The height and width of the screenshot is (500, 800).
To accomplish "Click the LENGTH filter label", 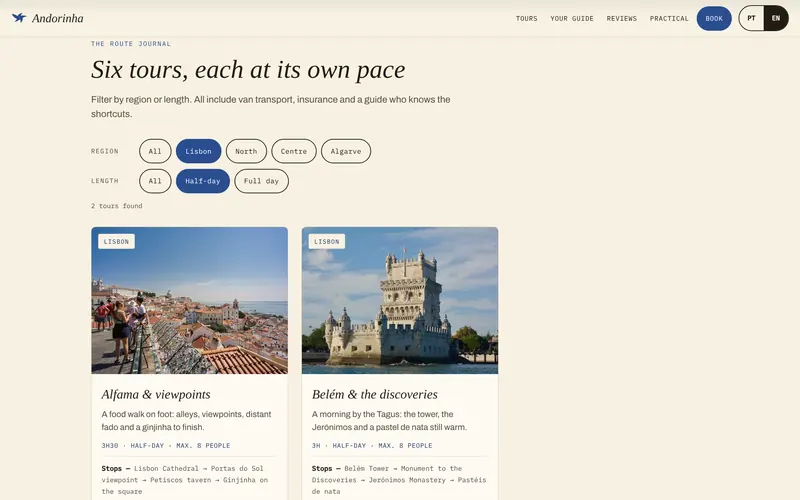I will 105,181.
